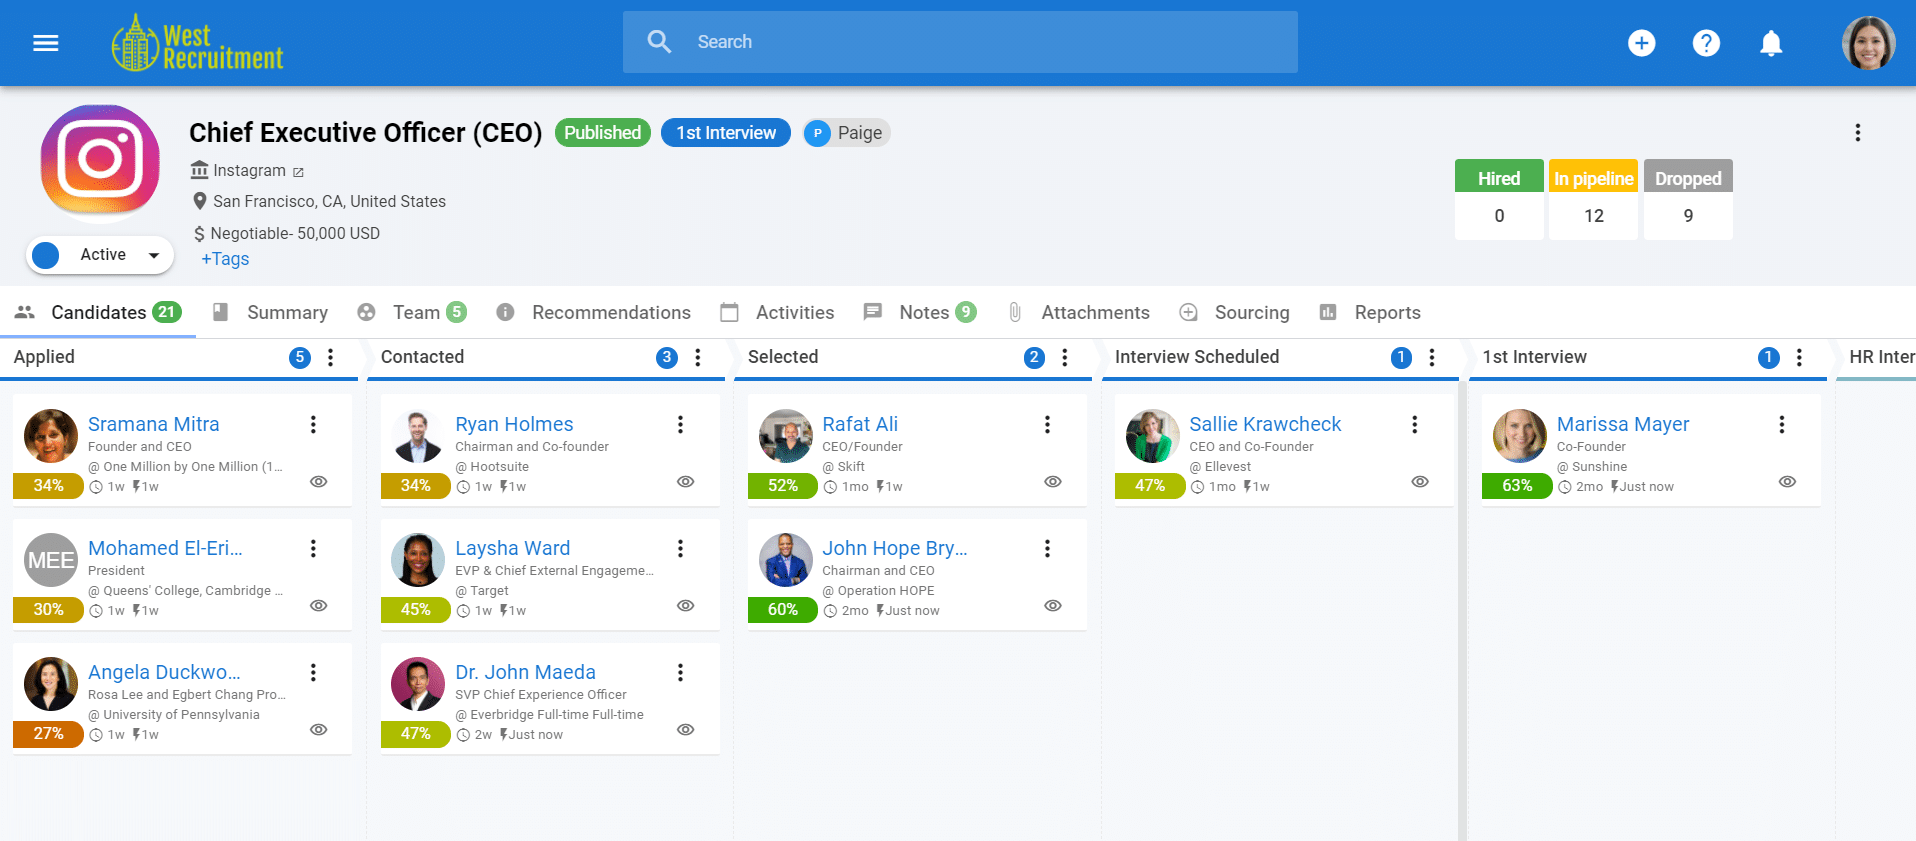This screenshot has height=841, width=1916.
Task: Go to the Recommendations tab
Action: click(x=593, y=312)
